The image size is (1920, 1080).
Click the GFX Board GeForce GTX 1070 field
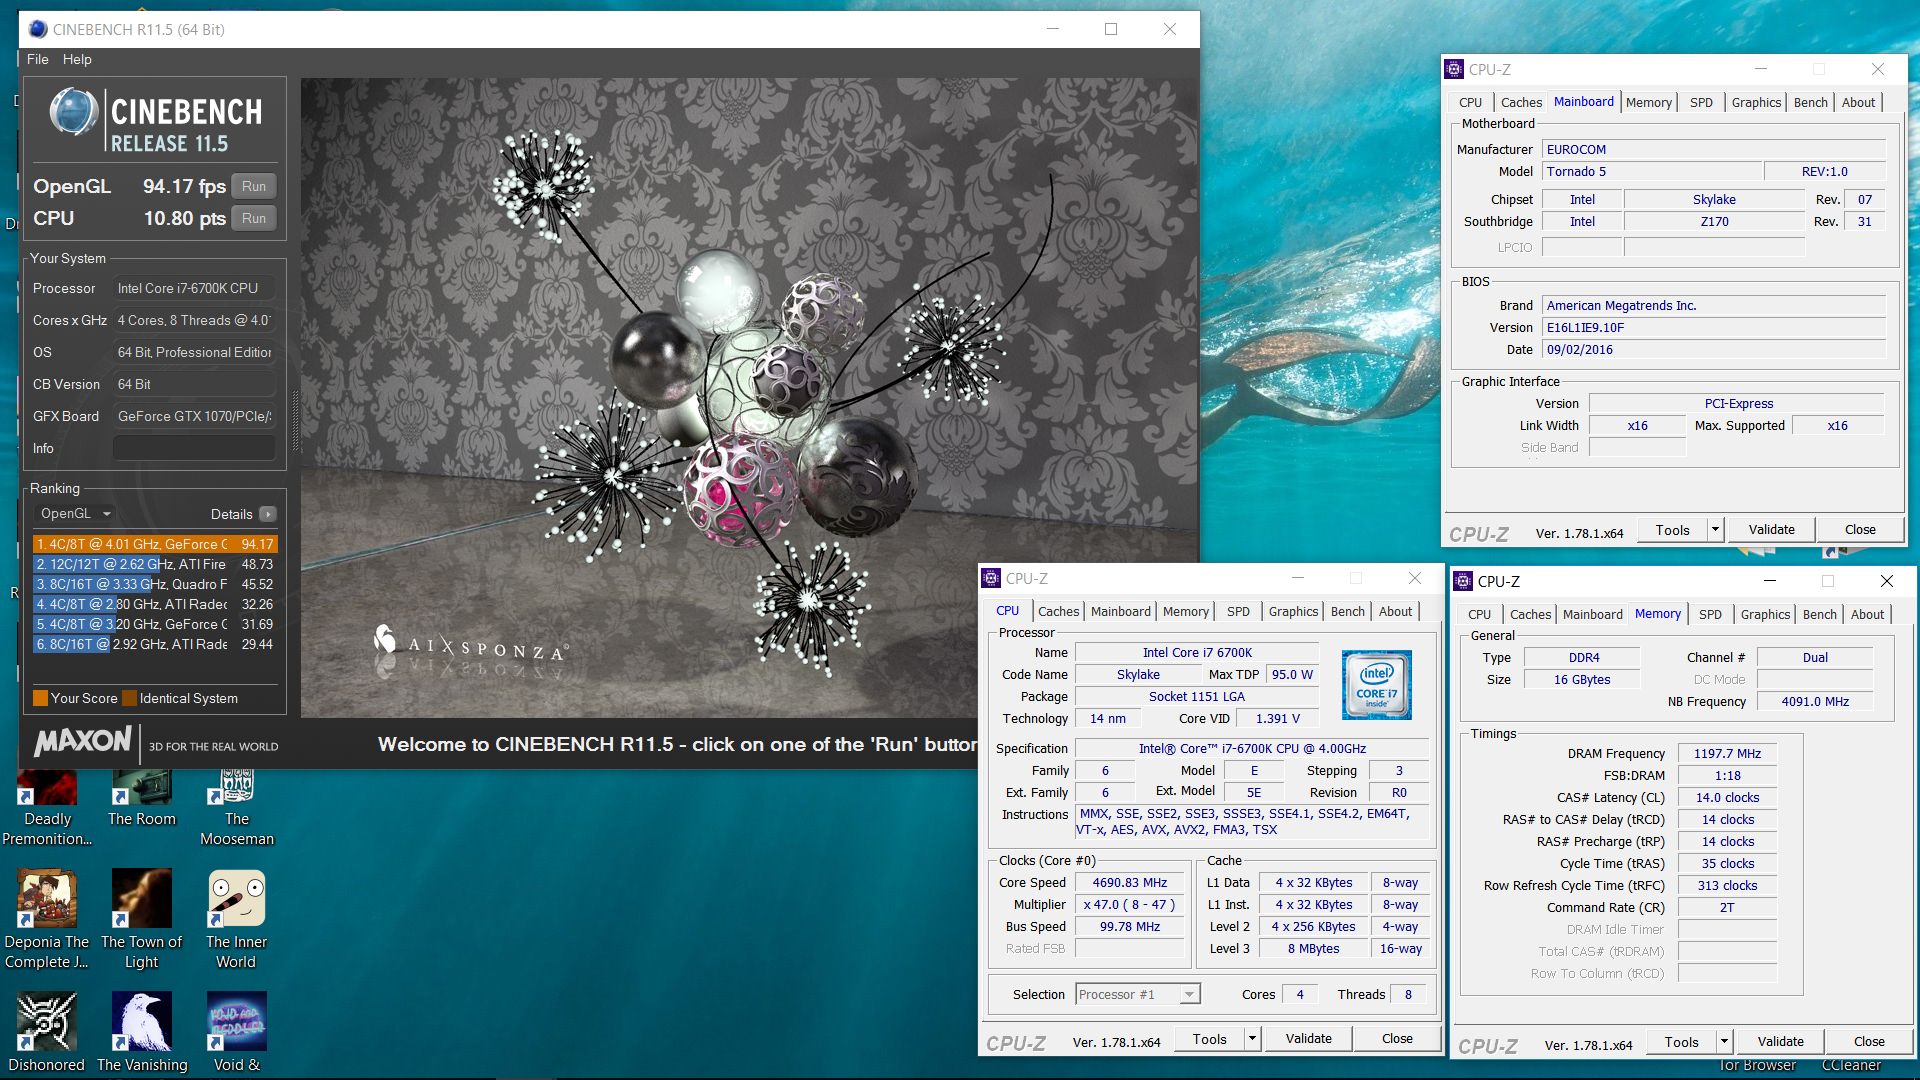[194, 416]
